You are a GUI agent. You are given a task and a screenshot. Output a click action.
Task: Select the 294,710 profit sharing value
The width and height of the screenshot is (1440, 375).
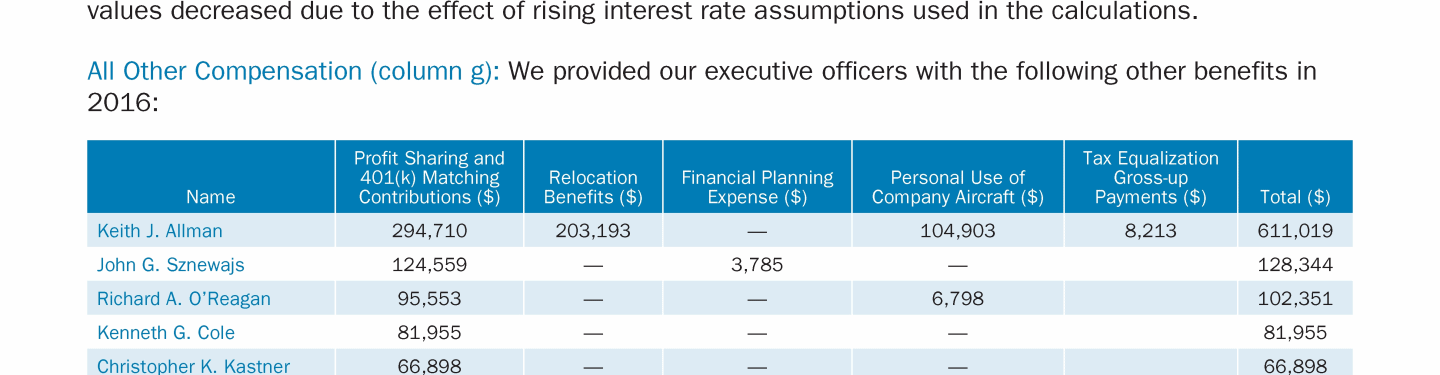(430, 231)
